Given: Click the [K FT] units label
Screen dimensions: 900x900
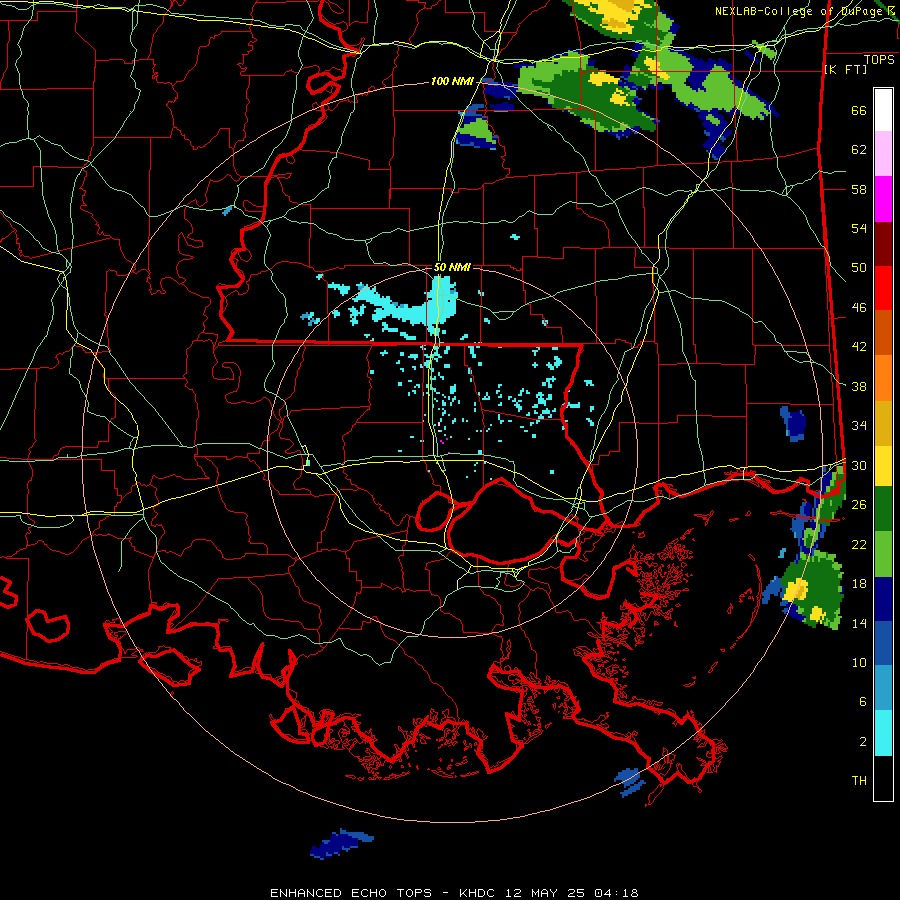Looking at the screenshot, I should tap(846, 70).
